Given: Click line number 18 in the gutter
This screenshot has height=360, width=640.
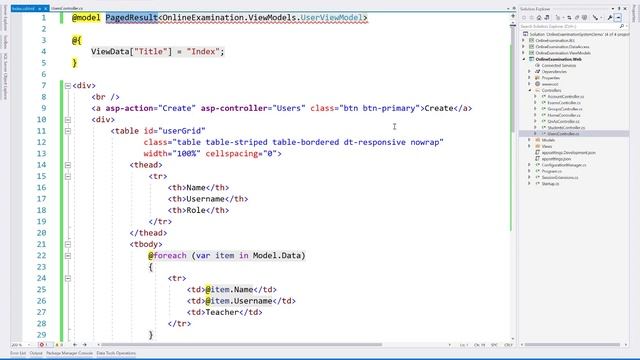Looking at the screenshot, I should (42, 210).
